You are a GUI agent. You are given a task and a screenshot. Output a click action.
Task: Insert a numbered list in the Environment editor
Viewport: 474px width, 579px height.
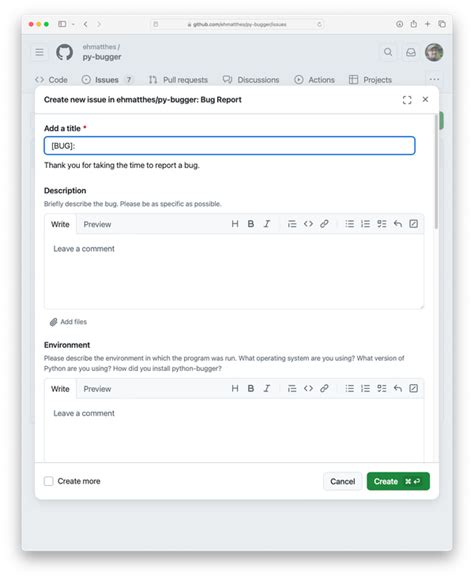click(365, 388)
